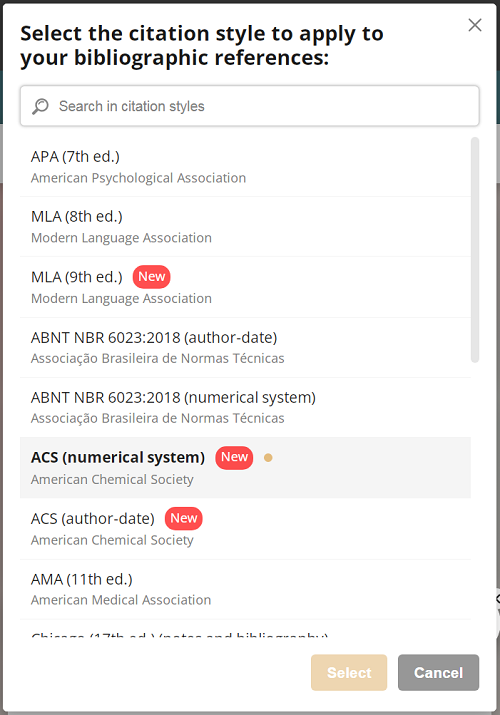Viewport: 500px width, 715px height.
Task: Pick ABNT NBR 6023:2018 (author-date)
Action: click(x=245, y=347)
